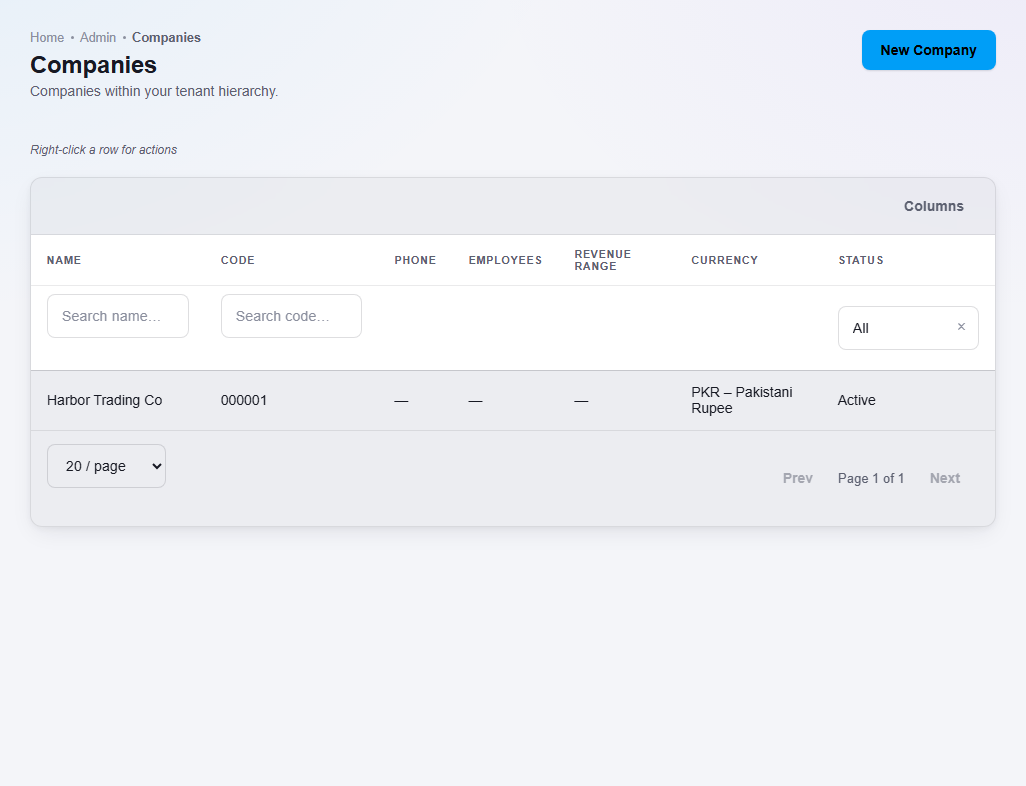Screen dimensions: 1026x786
Task: Click the Companies breadcrumb item
Action: (166, 37)
